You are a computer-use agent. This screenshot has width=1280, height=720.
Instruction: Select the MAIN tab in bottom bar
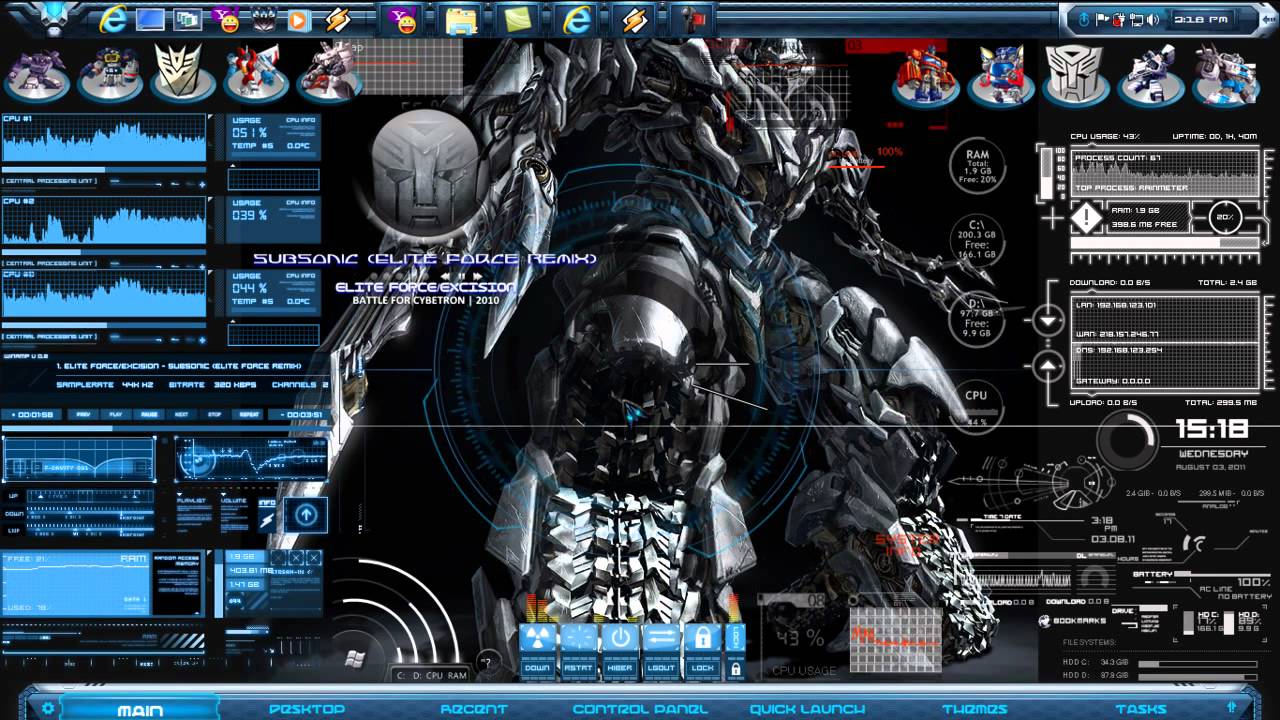tap(140, 710)
